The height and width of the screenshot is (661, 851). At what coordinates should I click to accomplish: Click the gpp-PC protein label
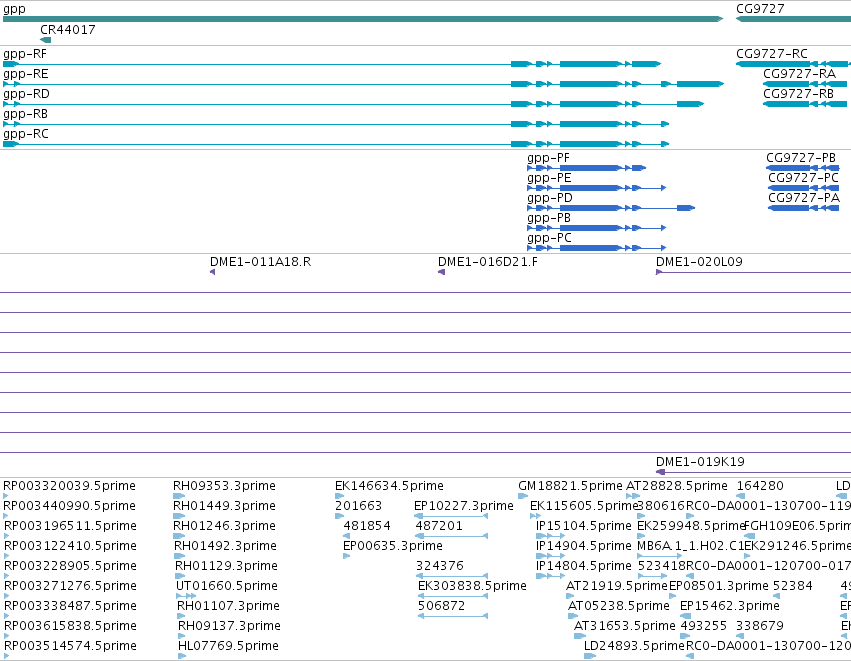point(549,238)
